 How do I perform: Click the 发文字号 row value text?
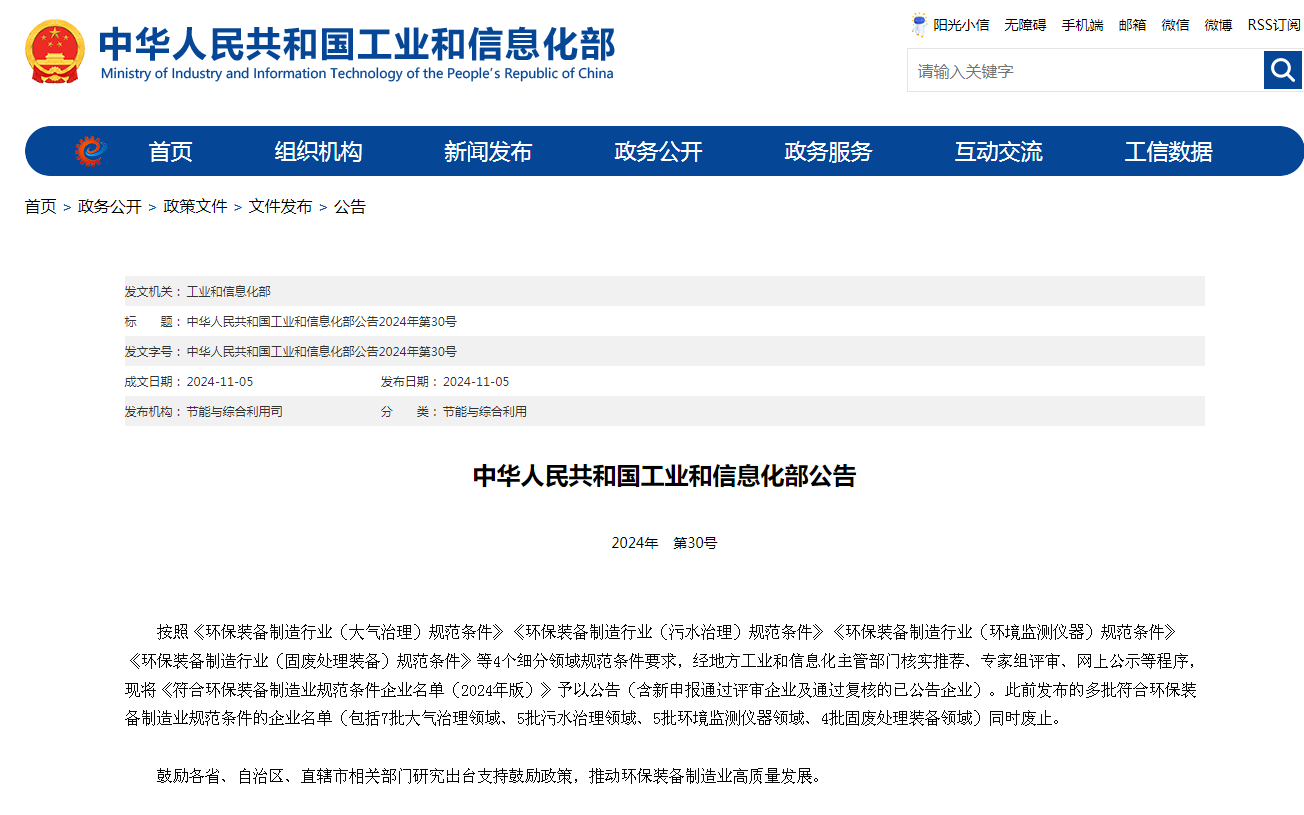coord(321,351)
